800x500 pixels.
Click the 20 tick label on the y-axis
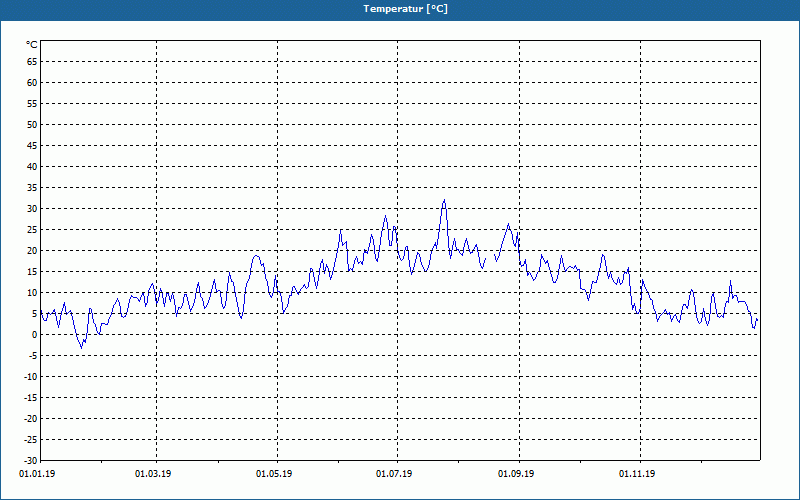(31, 251)
